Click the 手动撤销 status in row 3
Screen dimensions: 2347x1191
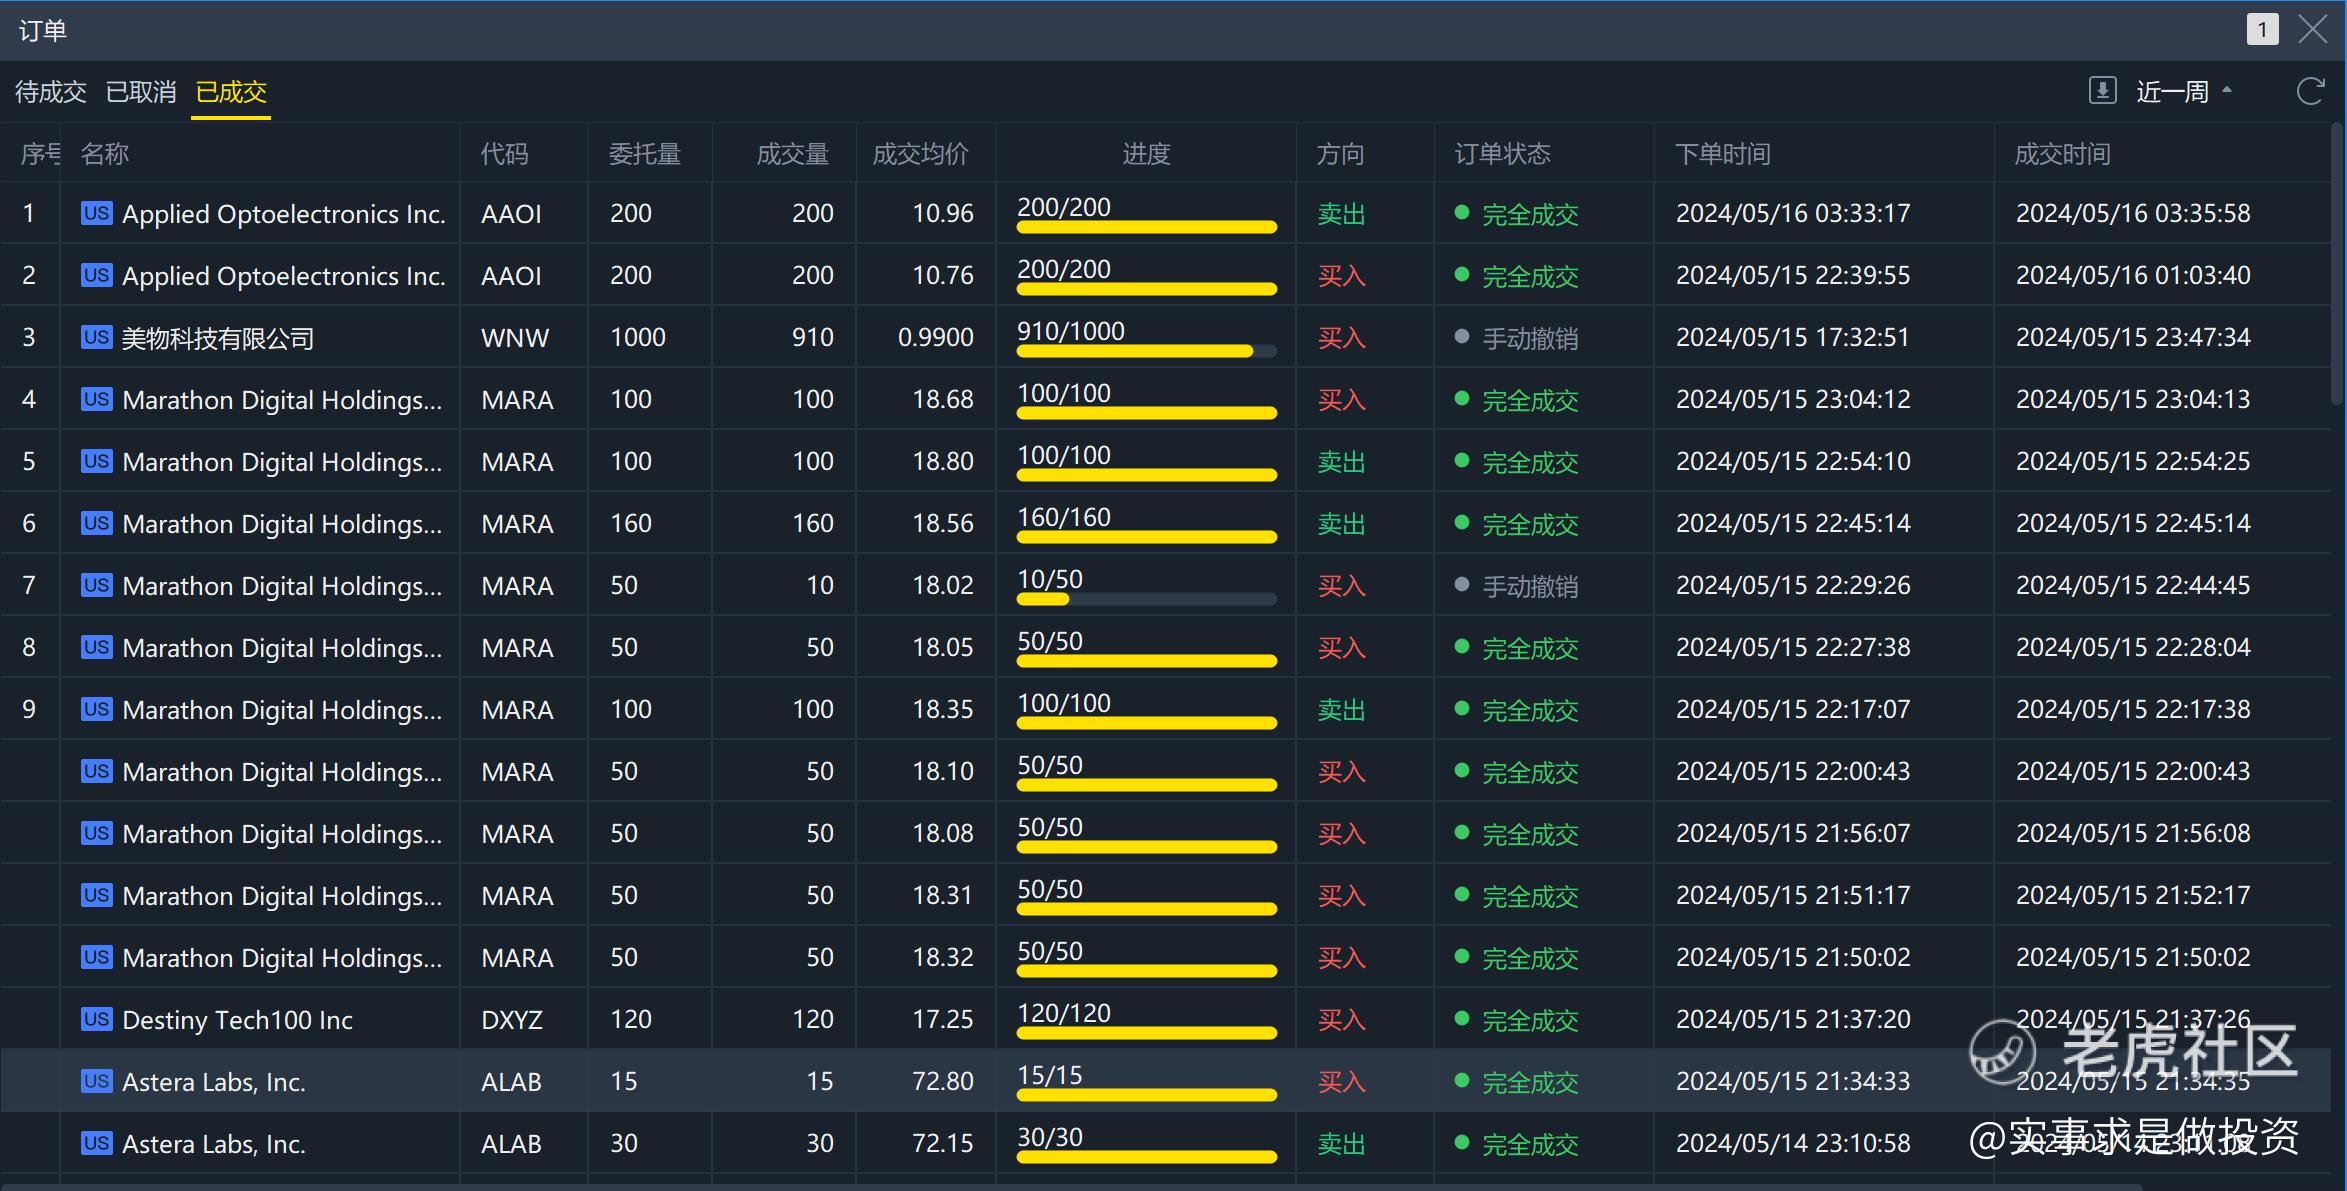[1530, 338]
